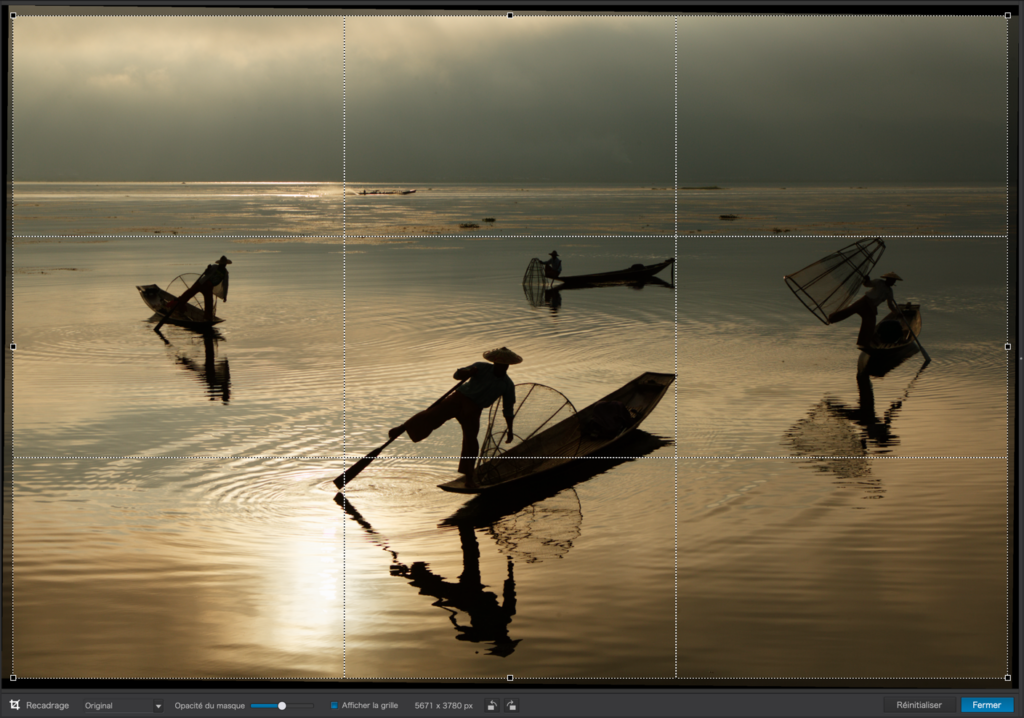
Task: Click the Recadrage crop tool icon
Action: (x=15, y=705)
